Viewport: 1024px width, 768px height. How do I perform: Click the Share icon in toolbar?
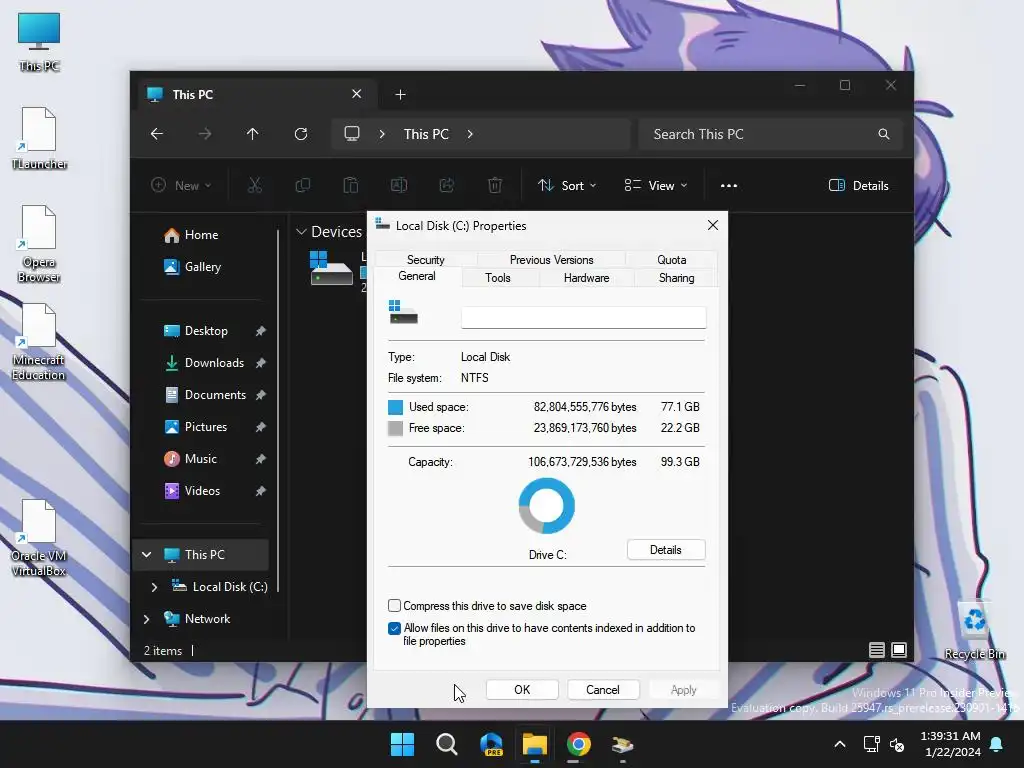point(447,185)
